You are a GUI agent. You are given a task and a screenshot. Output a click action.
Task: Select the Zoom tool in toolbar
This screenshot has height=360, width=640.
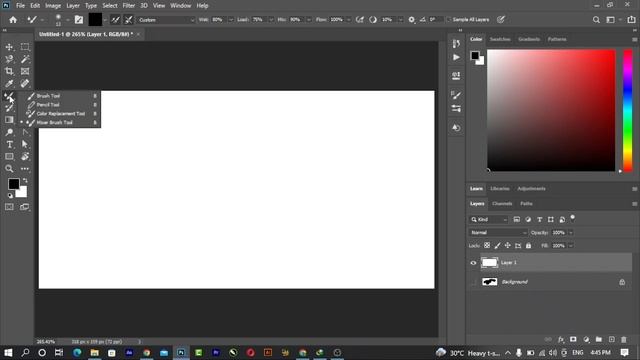click(x=9, y=169)
